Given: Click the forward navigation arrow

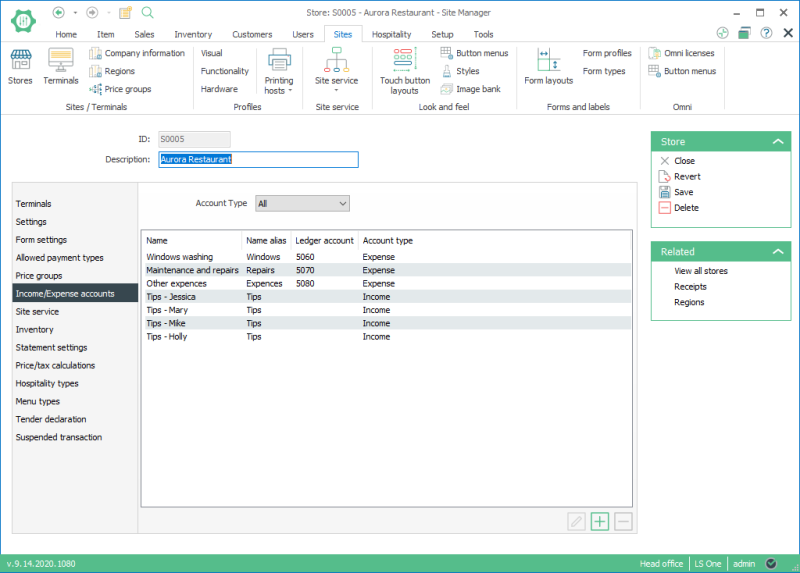Looking at the screenshot, I should coord(92,12).
